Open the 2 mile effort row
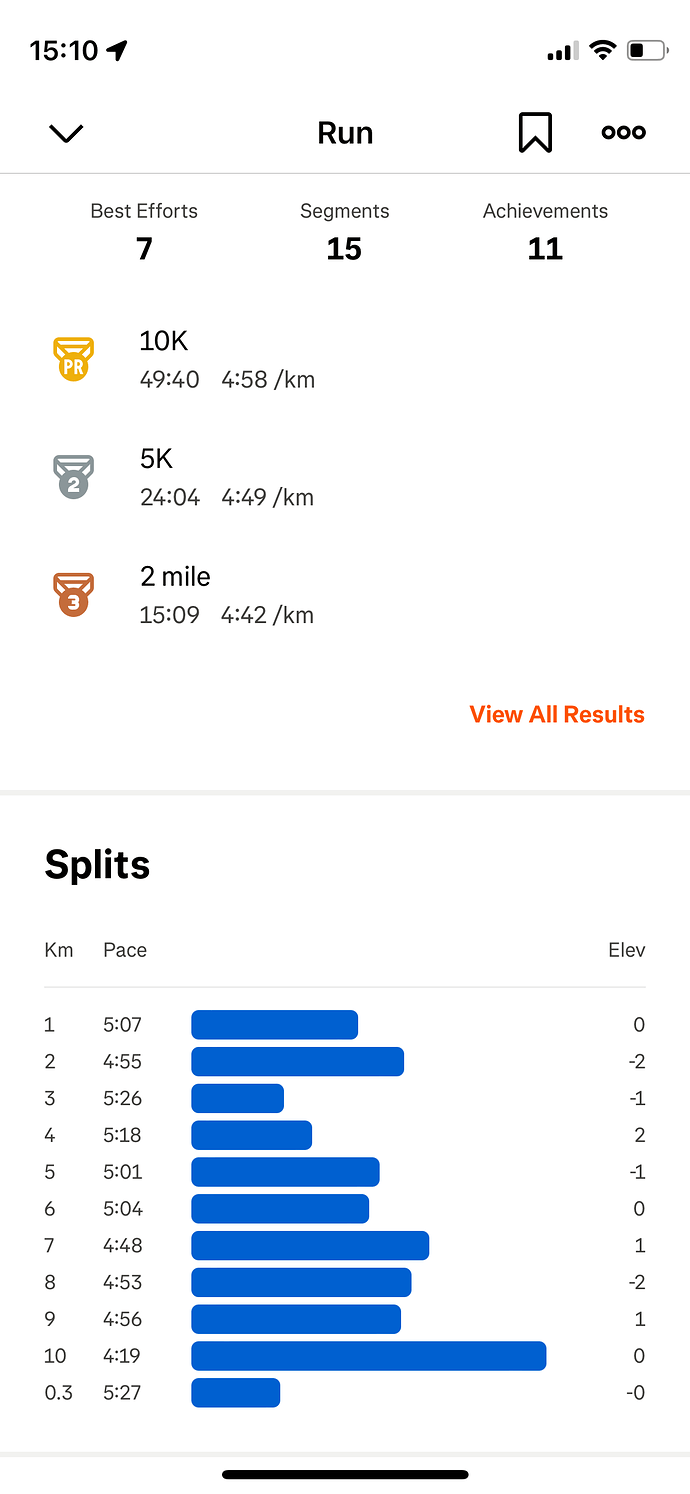Screen dimensions: 690x1494 point(227,594)
